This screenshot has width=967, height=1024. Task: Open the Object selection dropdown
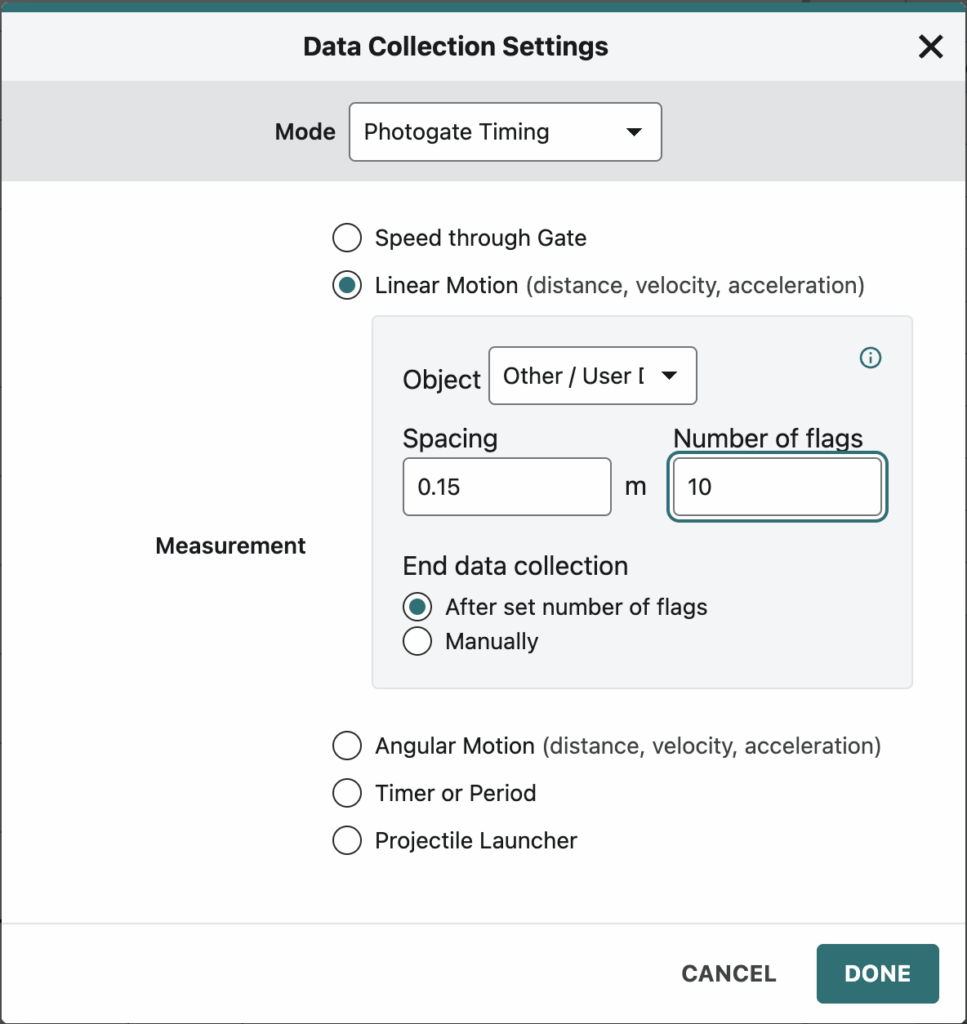pyautogui.click(x=592, y=375)
